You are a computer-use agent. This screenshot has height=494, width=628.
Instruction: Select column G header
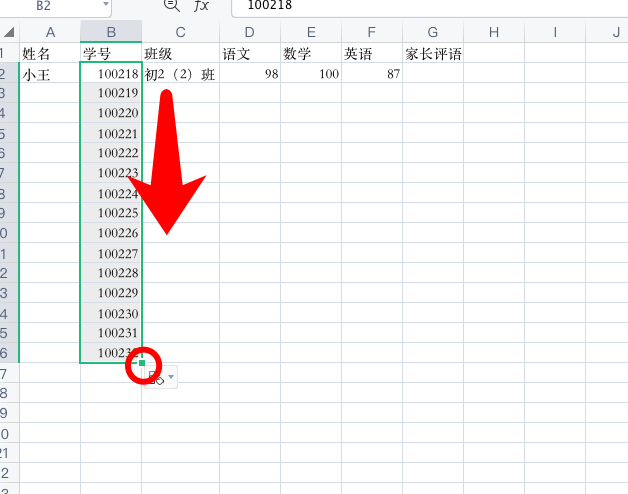[433, 32]
